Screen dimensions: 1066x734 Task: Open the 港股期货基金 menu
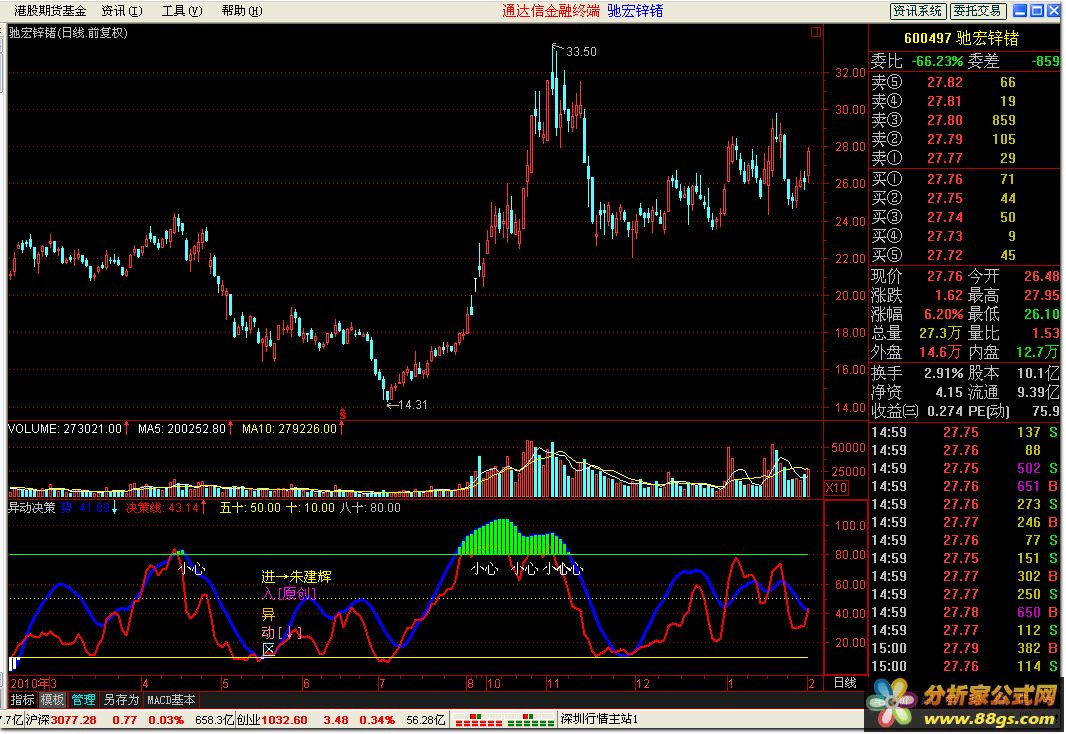(x=50, y=11)
